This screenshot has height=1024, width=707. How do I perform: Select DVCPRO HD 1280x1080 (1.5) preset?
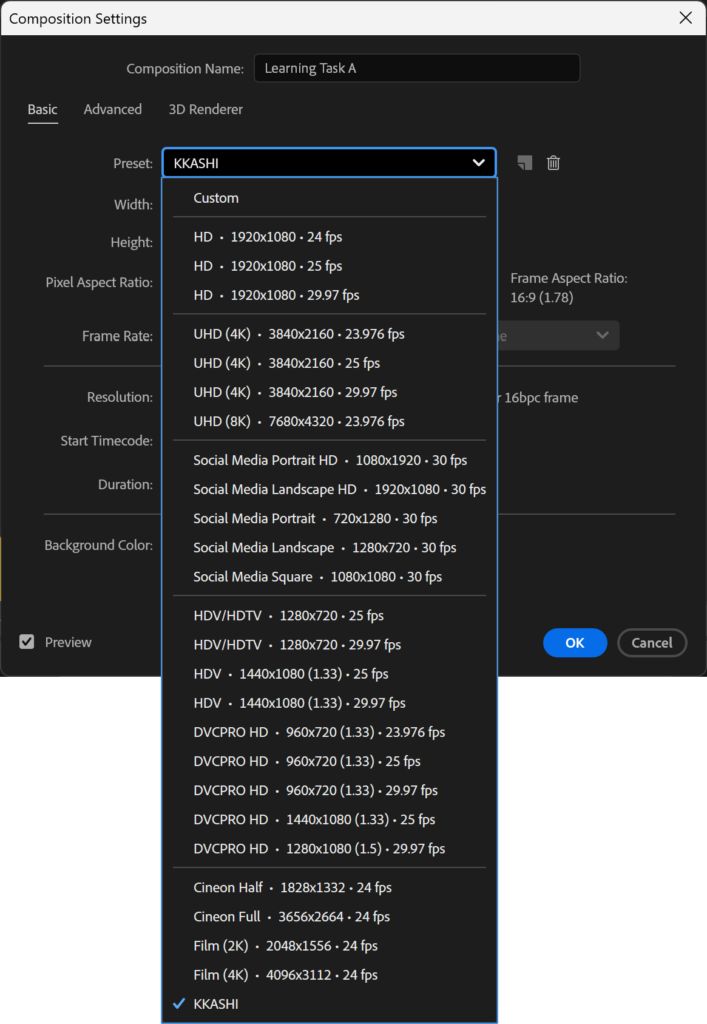319,848
